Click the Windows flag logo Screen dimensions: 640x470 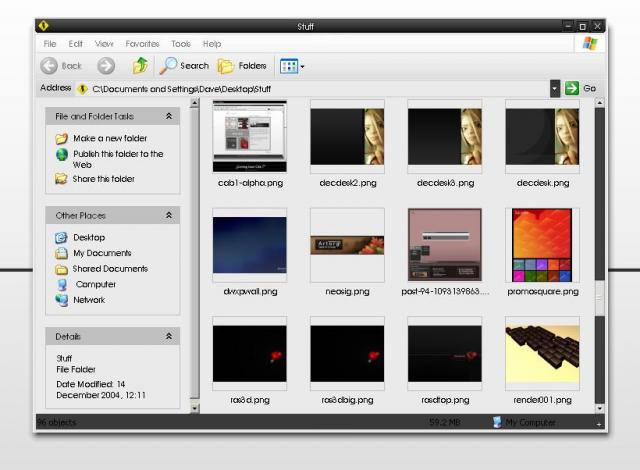[x=590, y=43]
